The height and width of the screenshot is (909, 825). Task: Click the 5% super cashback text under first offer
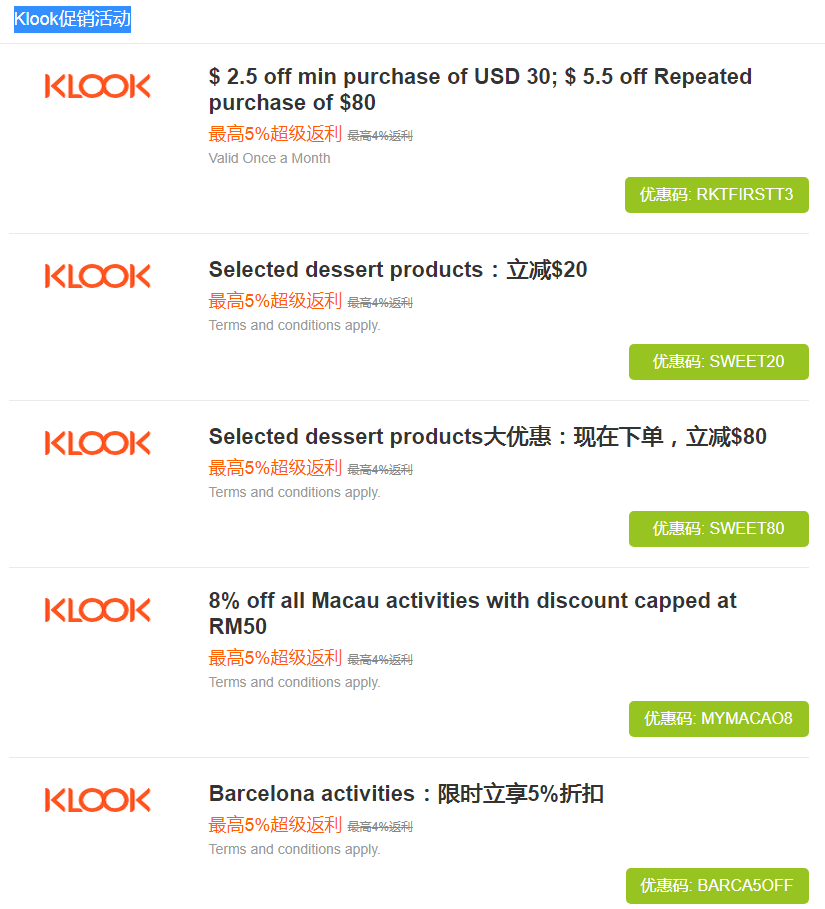coord(275,134)
